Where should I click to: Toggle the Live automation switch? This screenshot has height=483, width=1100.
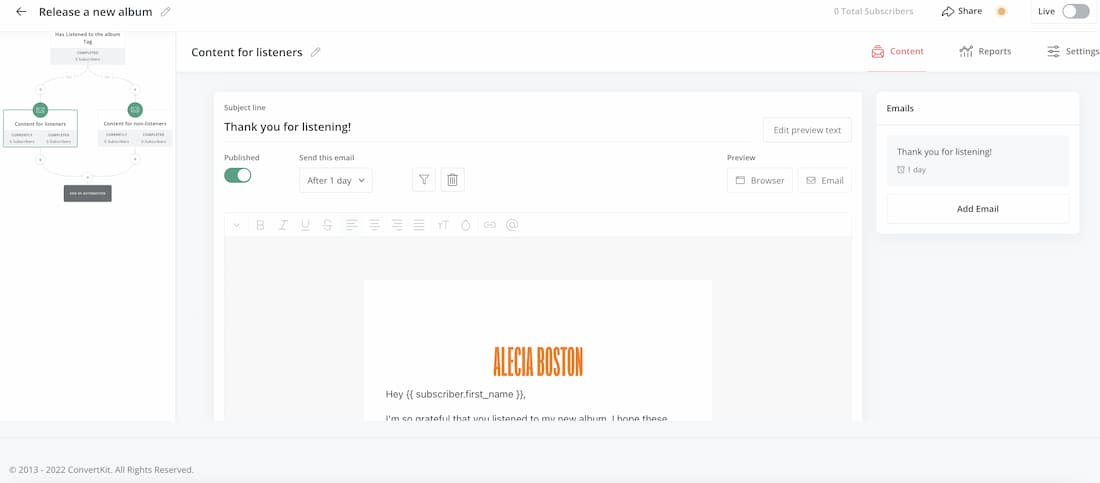[1075, 11]
